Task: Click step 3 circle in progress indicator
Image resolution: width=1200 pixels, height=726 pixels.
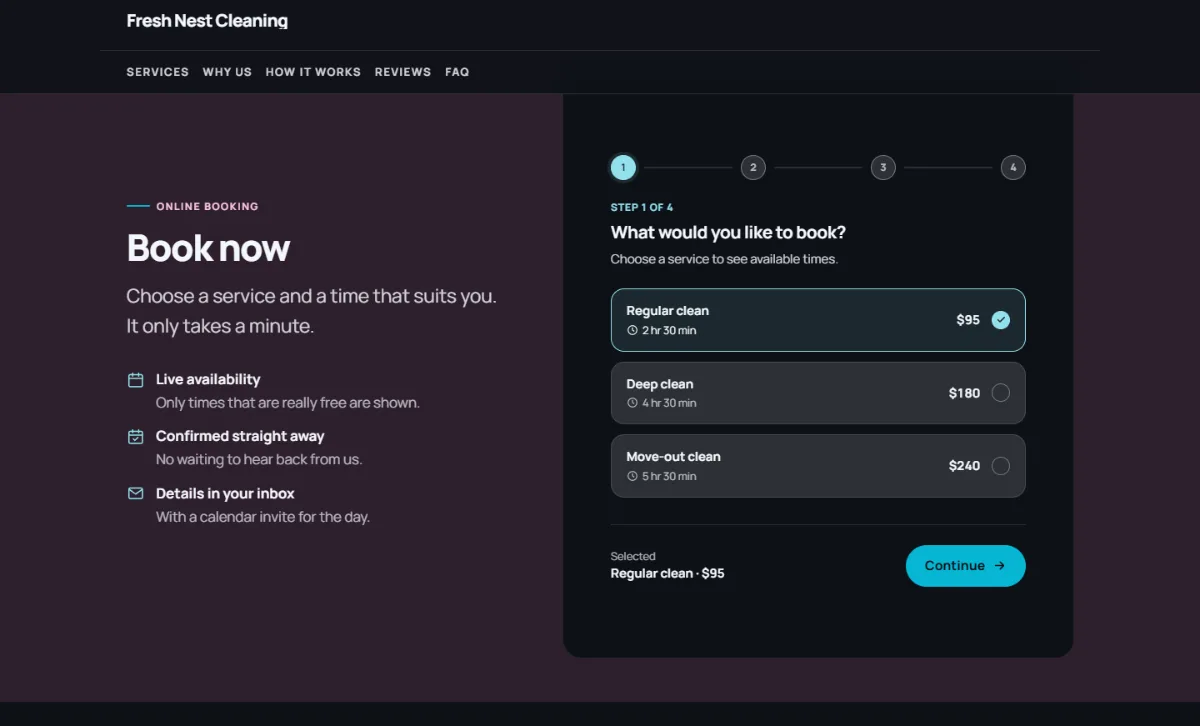Action: (x=883, y=168)
